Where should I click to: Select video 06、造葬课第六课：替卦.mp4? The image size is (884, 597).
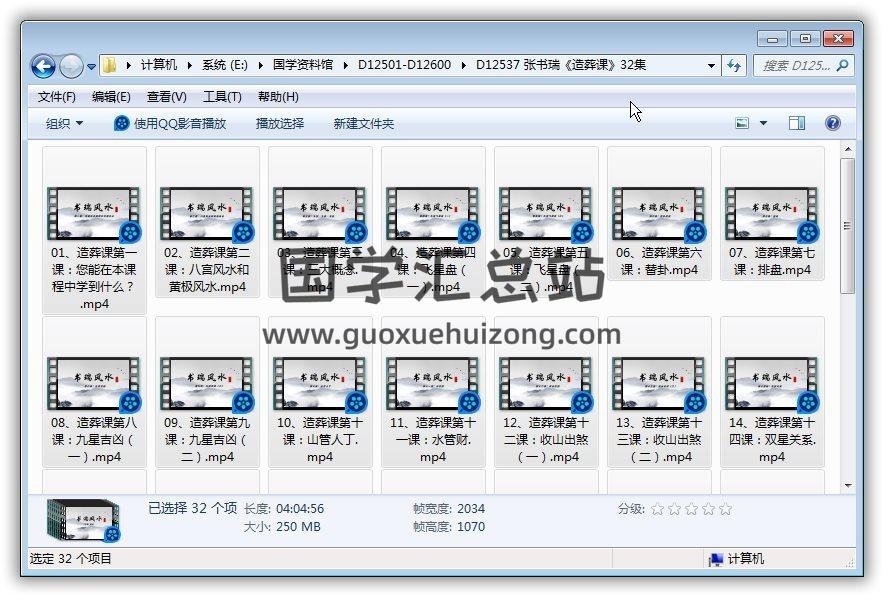[x=659, y=221]
